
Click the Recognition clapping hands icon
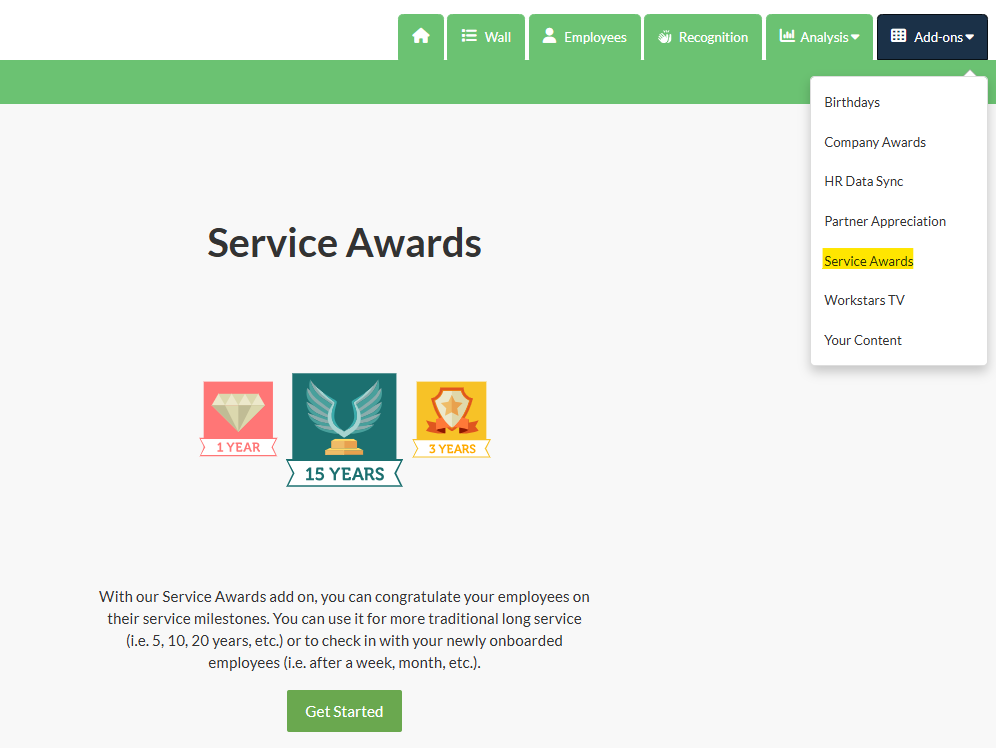point(665,37)
